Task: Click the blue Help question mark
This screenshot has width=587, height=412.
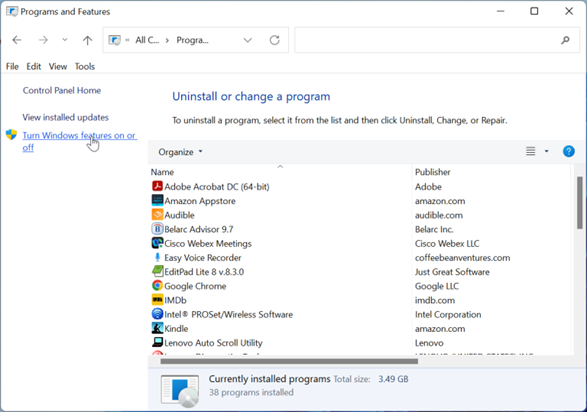Action: pyautogui.click(x=568, y=152)
